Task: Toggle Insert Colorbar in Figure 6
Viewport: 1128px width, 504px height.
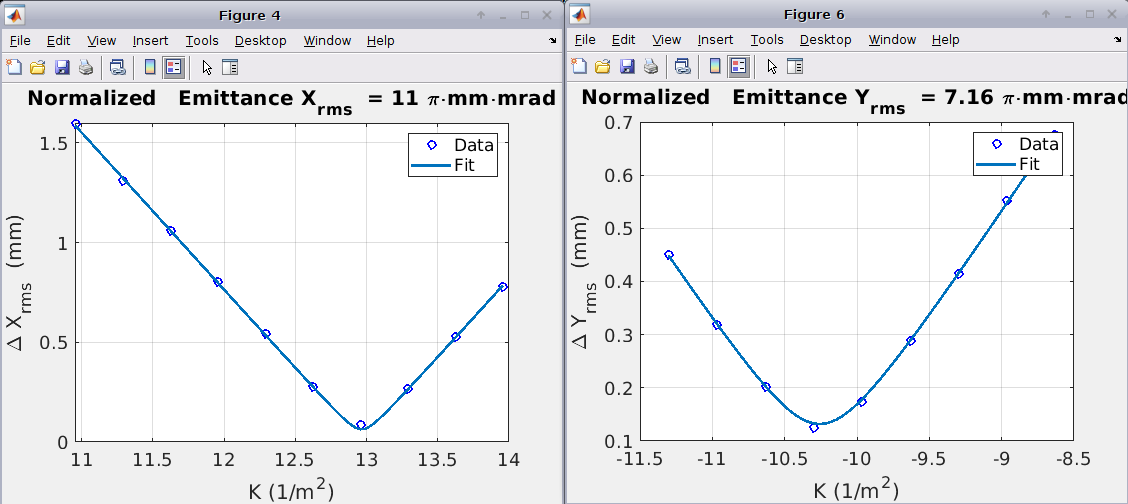Action: pyautogui.click(x=715, y=67)
